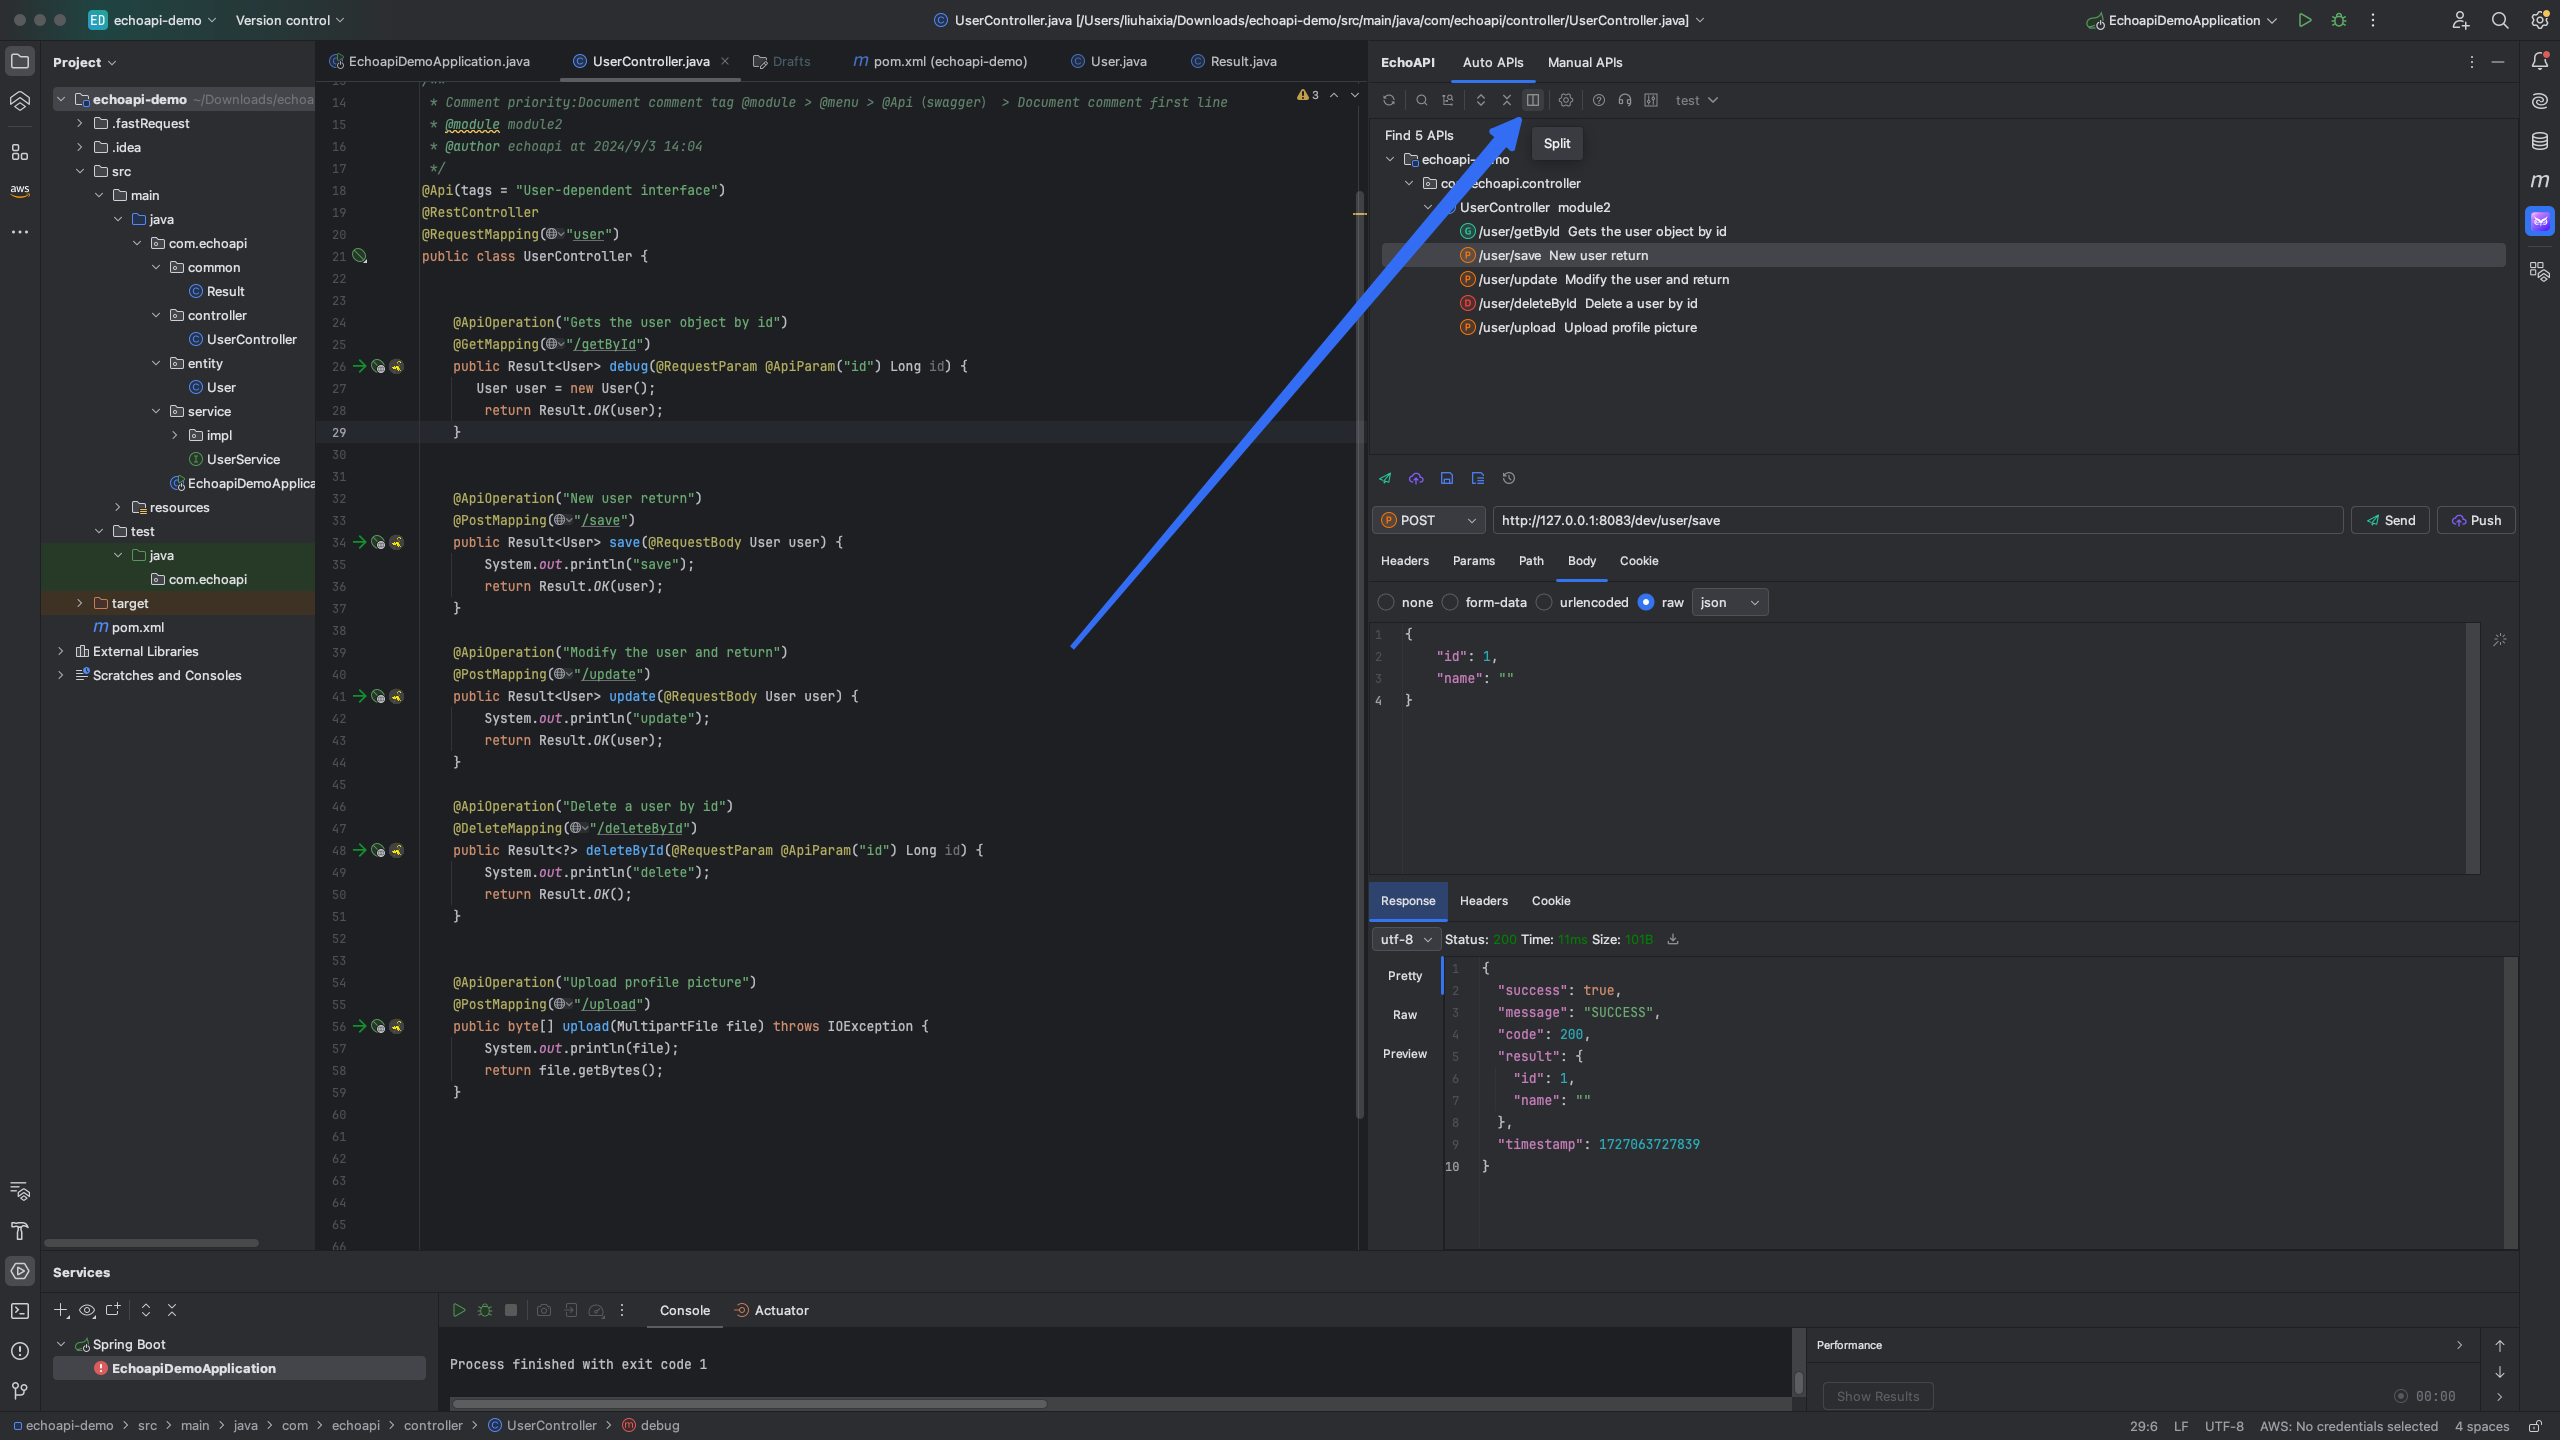This screenshot has width=2560, height=1440.
Task: Switch to User.java editor tab
Action: (1108, 61)
